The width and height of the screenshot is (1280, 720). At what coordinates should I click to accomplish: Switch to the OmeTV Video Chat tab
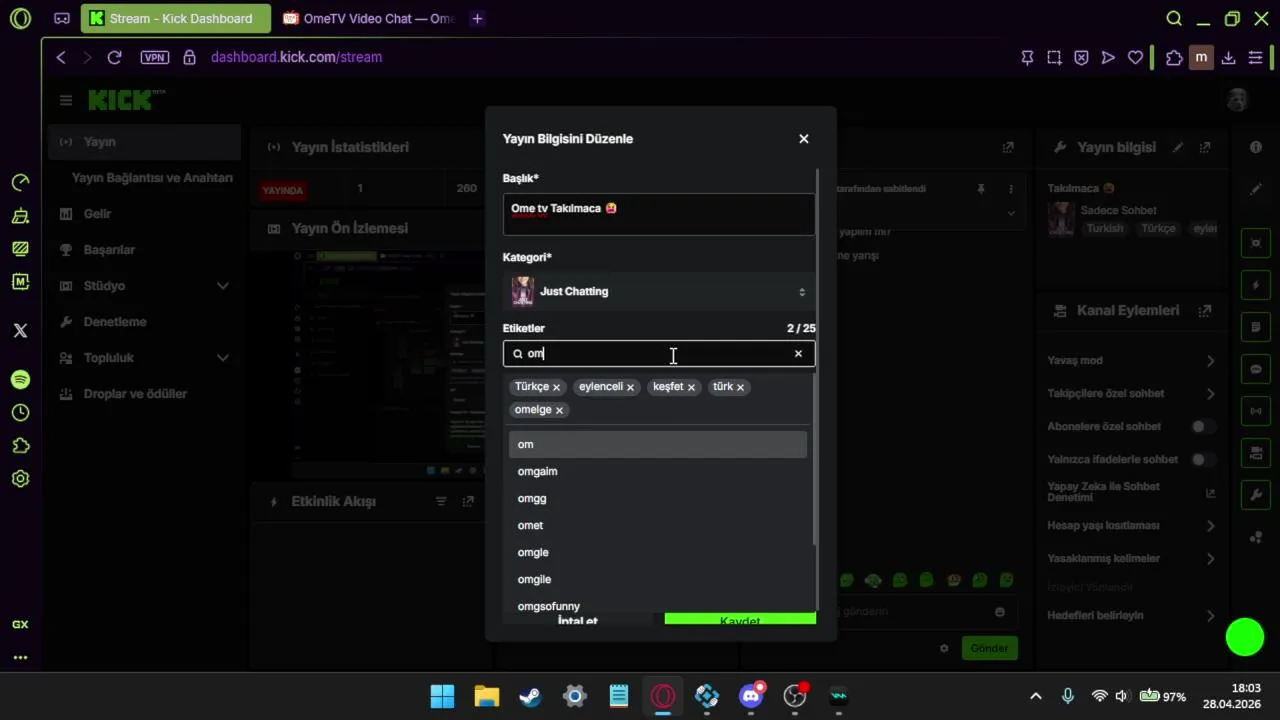point(367,18)
